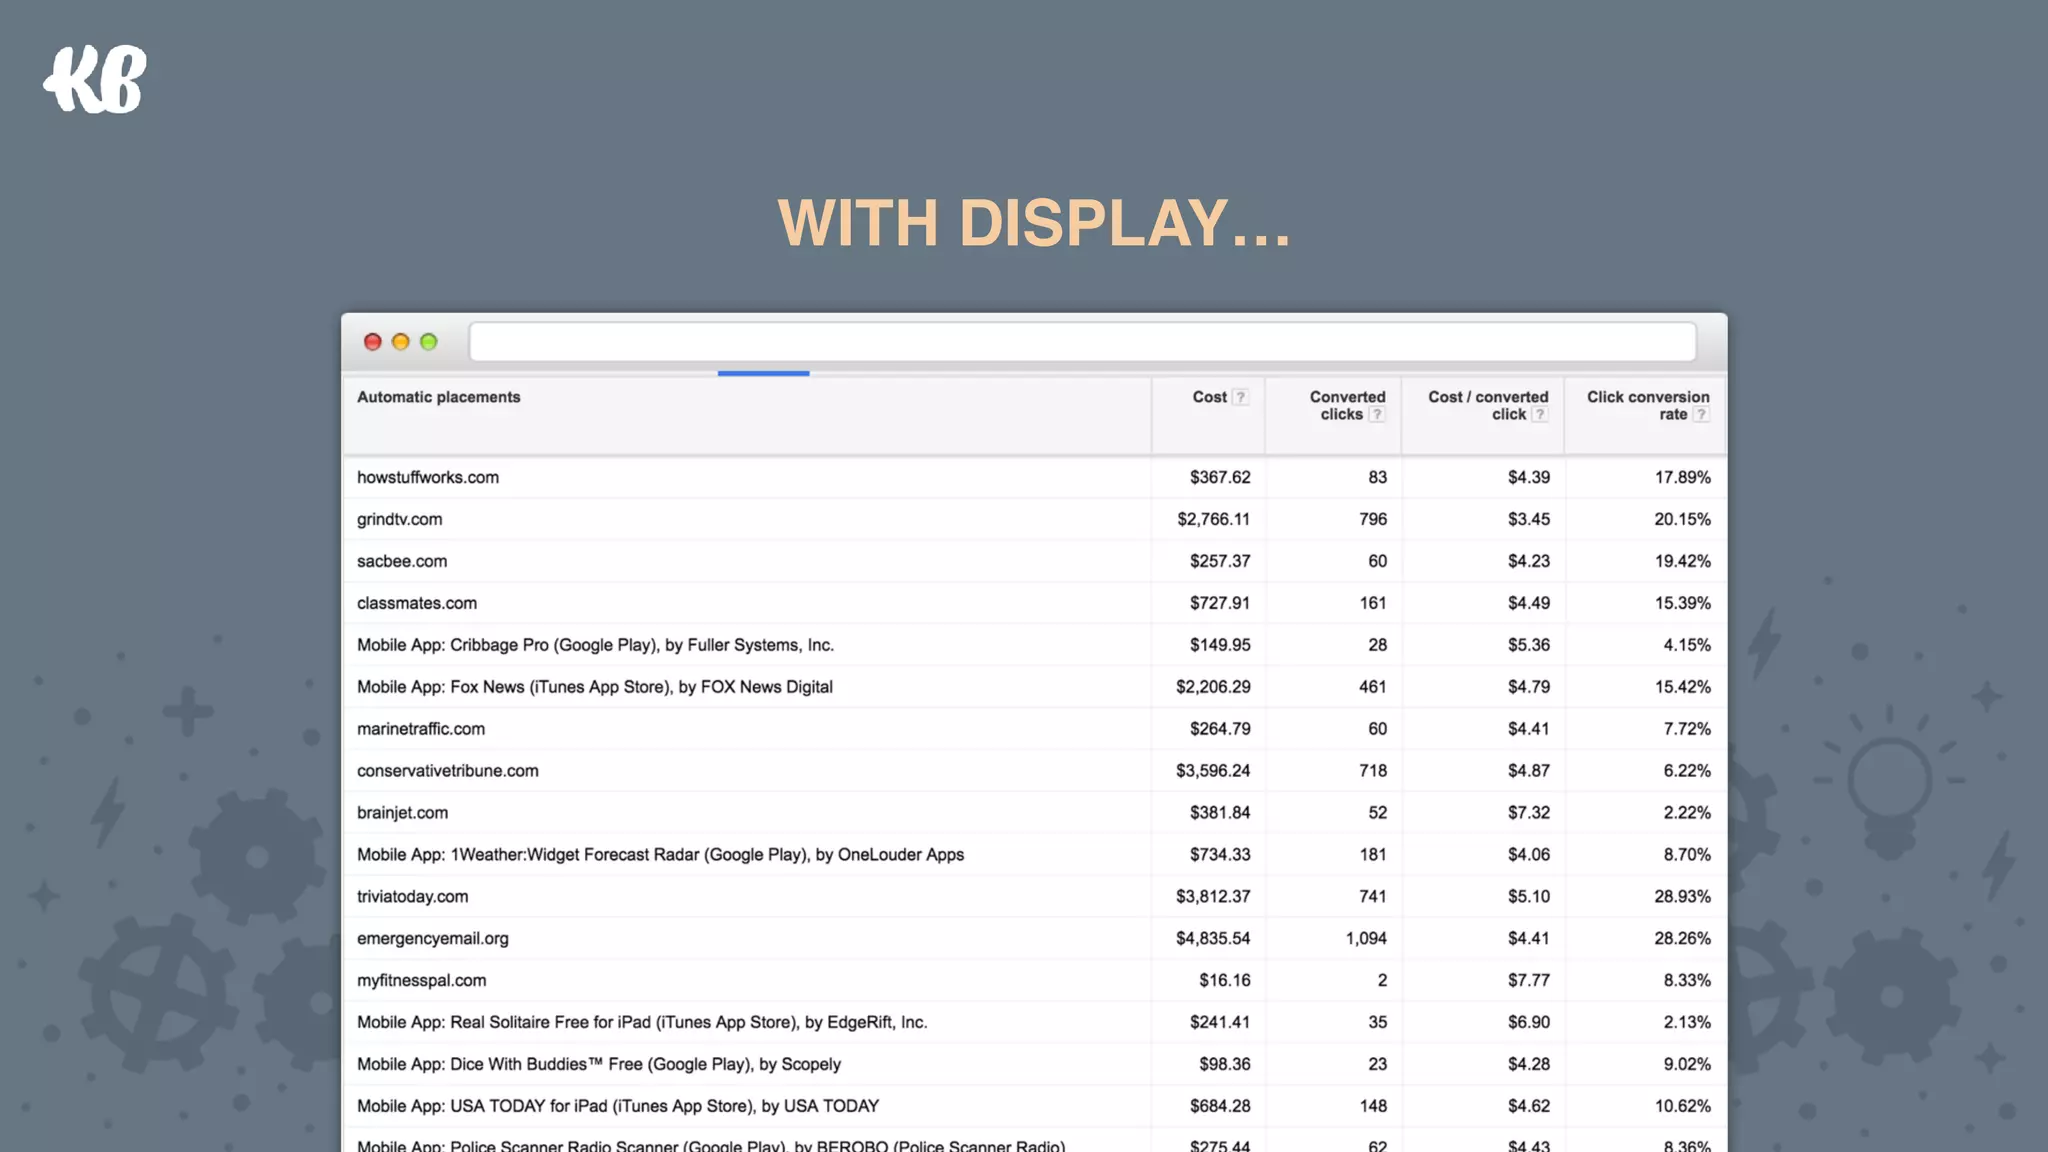Click the green maximize window button
The height and width of the screenshot is (1152, 2048).
[429, 342]
